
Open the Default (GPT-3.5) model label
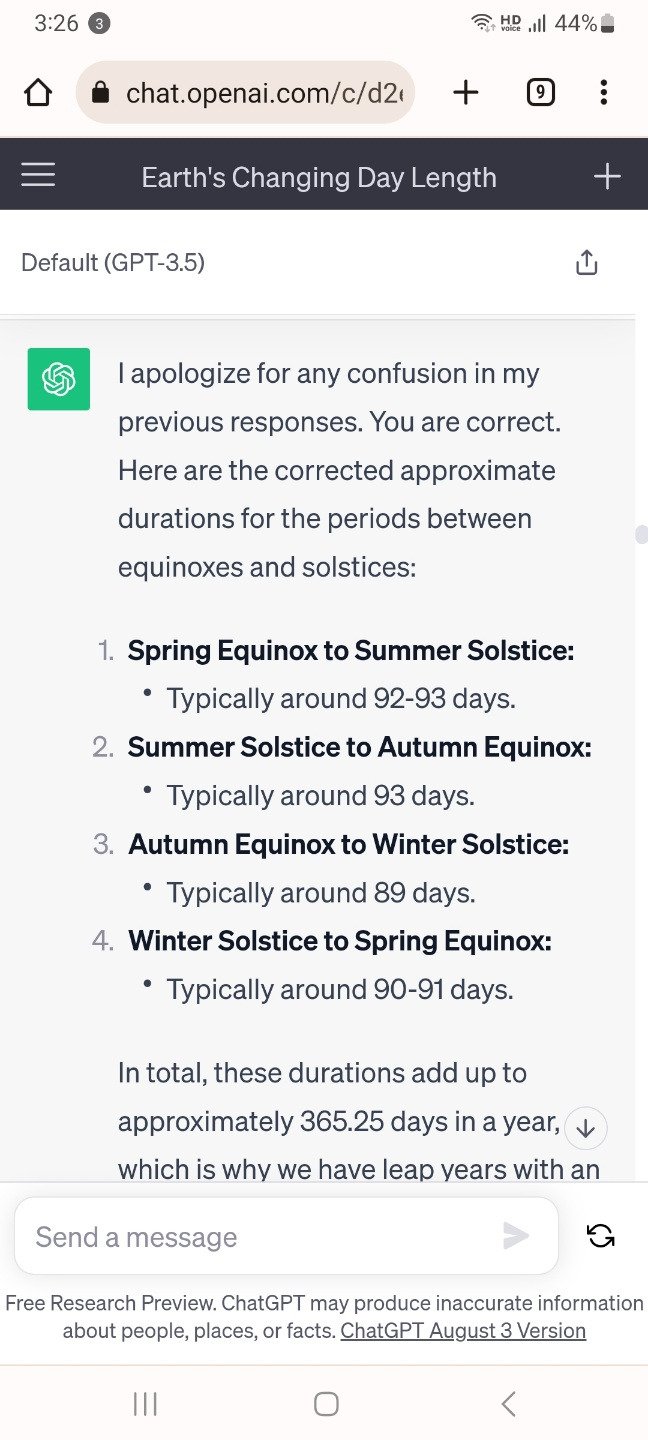pyautogui.click(x=113, y=263)
